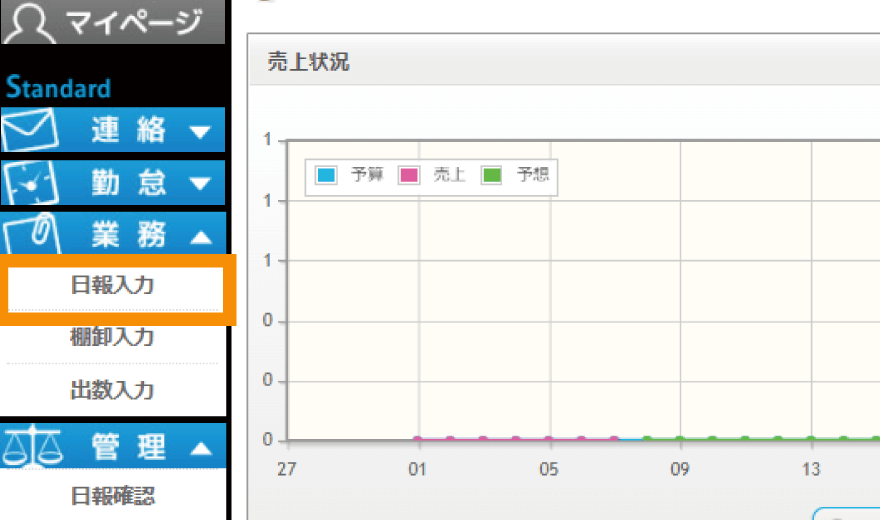Screen dimensions: 880x520
Task: Click the user silhouette icon beside マイページ
Action: pos(32,21)
